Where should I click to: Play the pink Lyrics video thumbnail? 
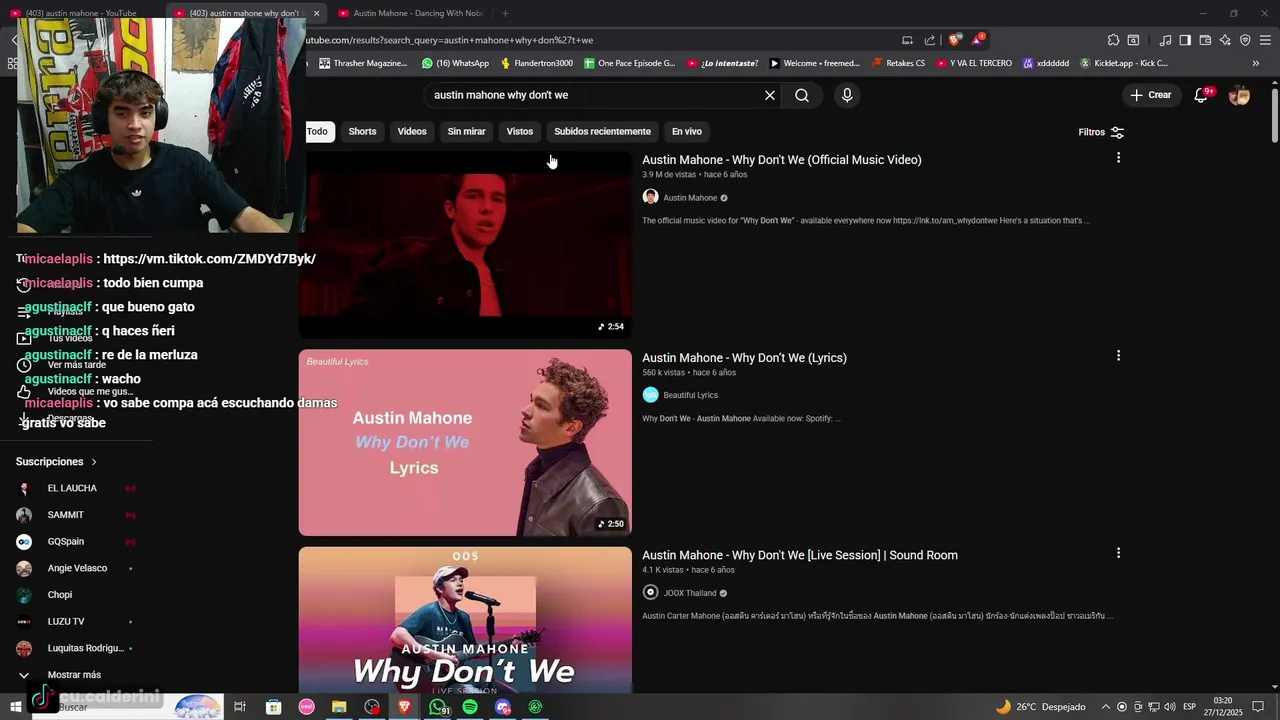[465, 442]
